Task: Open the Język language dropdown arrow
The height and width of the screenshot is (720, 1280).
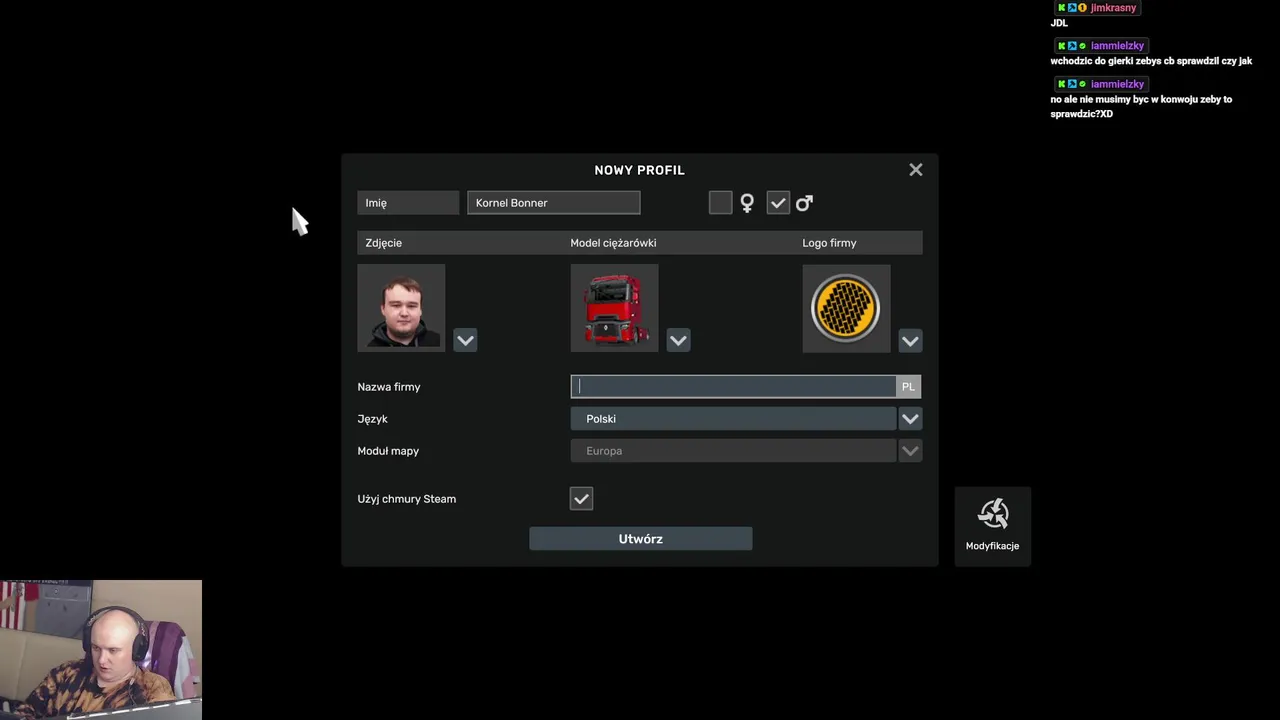Action: click(x=910, y=419)
